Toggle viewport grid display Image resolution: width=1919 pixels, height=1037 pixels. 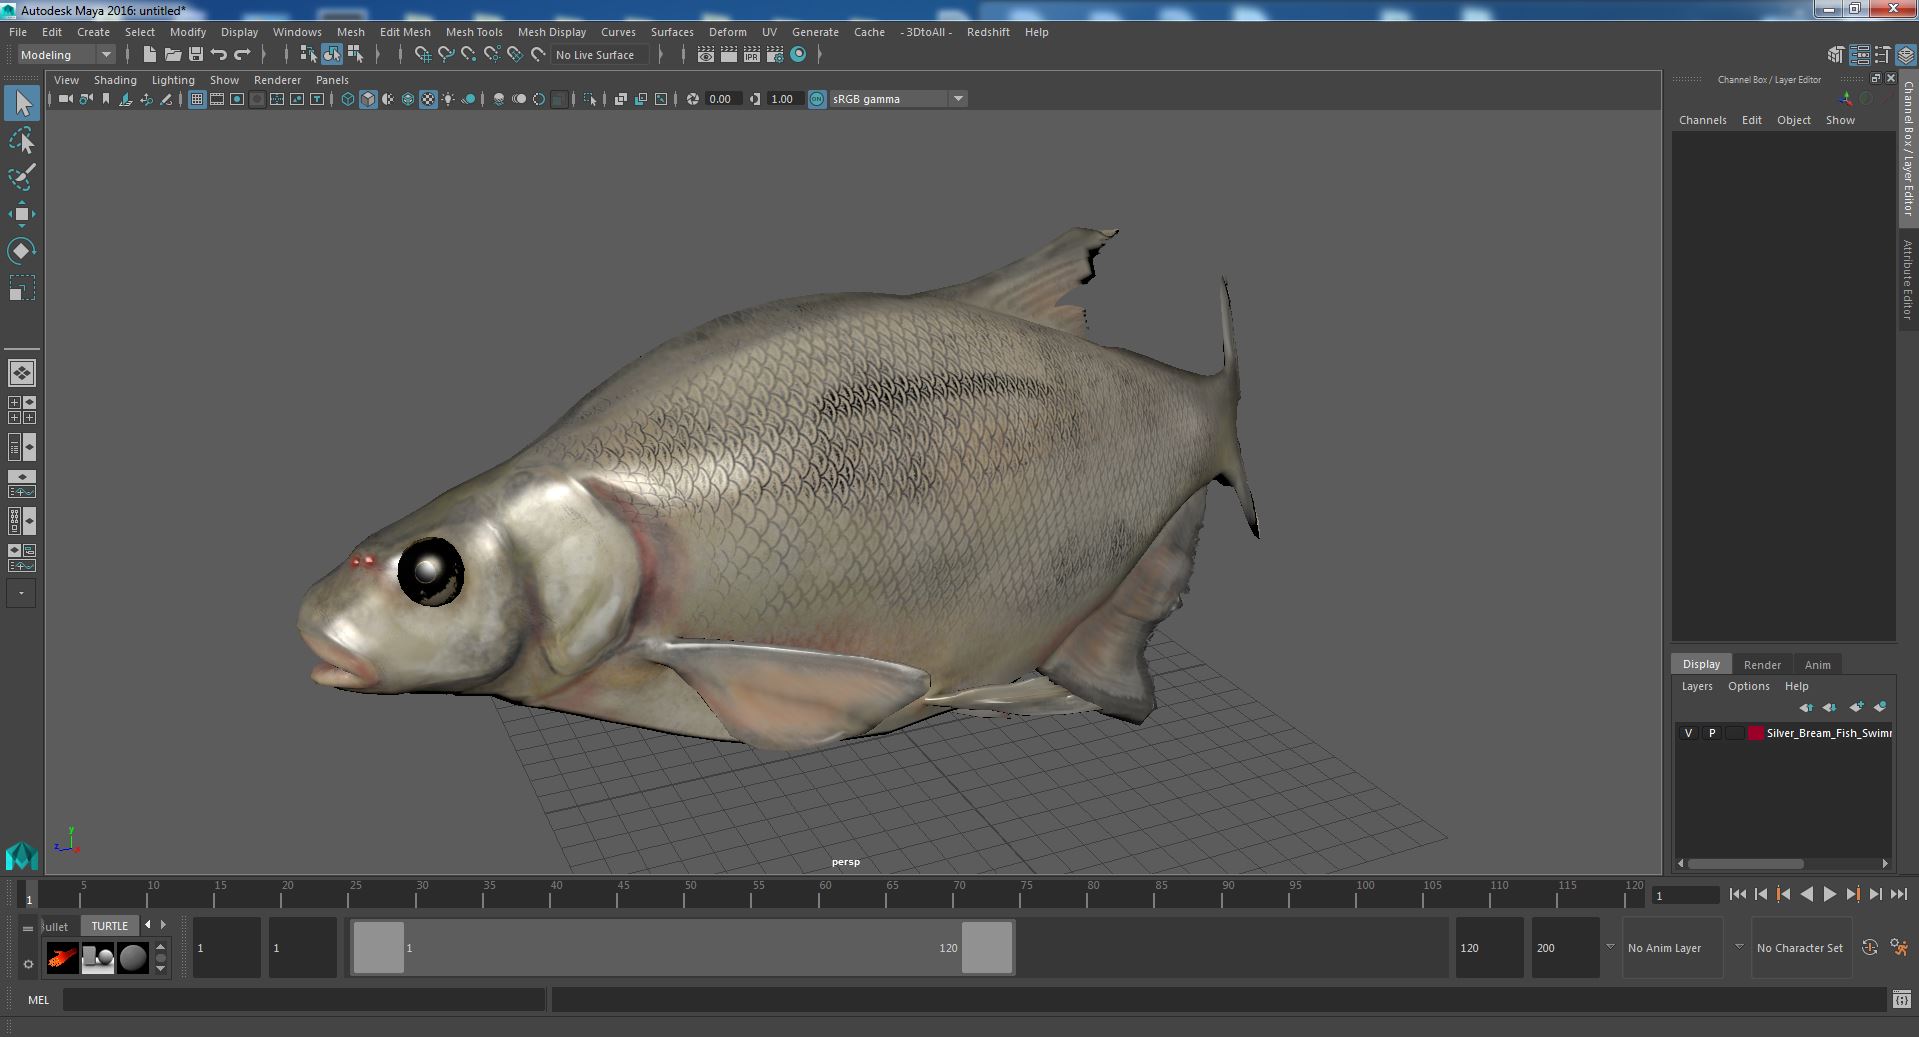click(197, 99)
